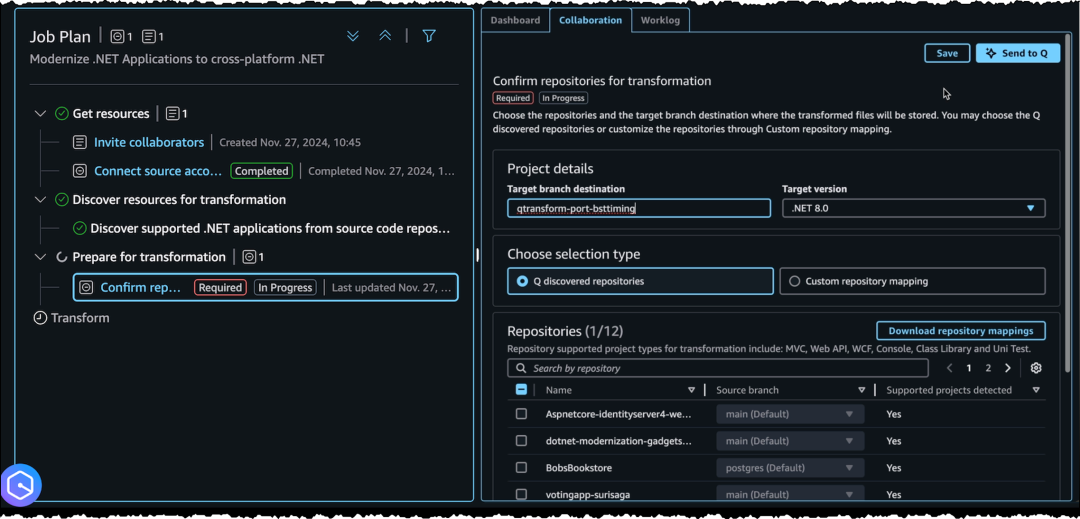The width and height of the screenshot is (1080, 519).
Task: Click search magnifier in repository search
Action: tap(521, 368)
